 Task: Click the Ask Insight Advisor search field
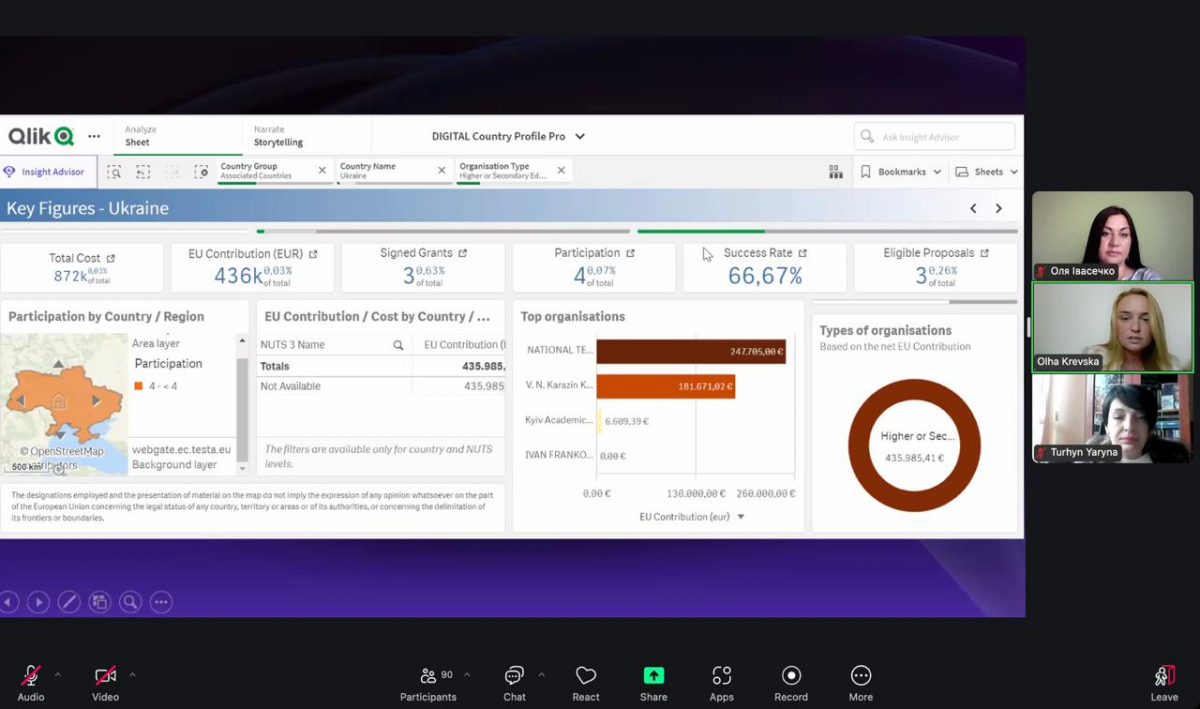click(x=935, y=137)
